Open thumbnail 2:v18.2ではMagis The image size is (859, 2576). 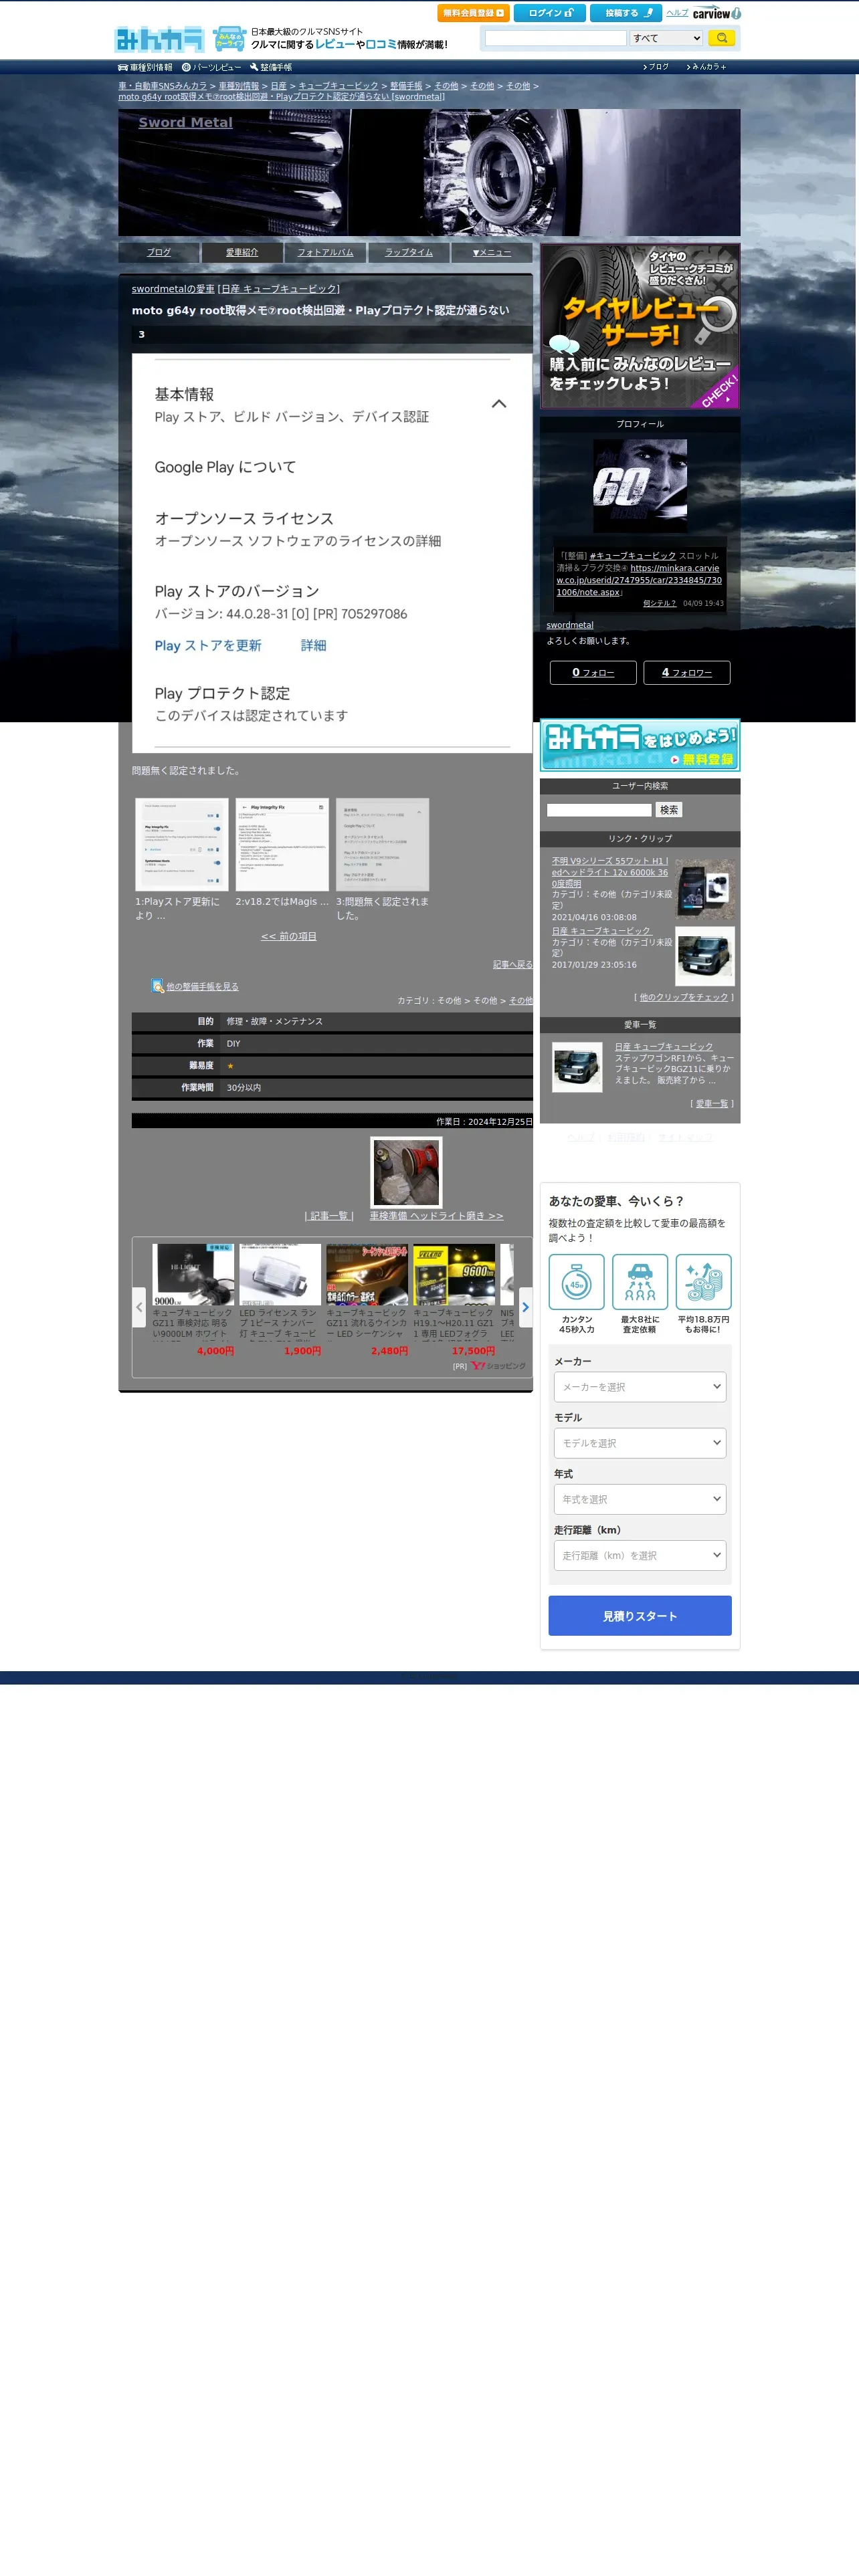click(282, 844)
